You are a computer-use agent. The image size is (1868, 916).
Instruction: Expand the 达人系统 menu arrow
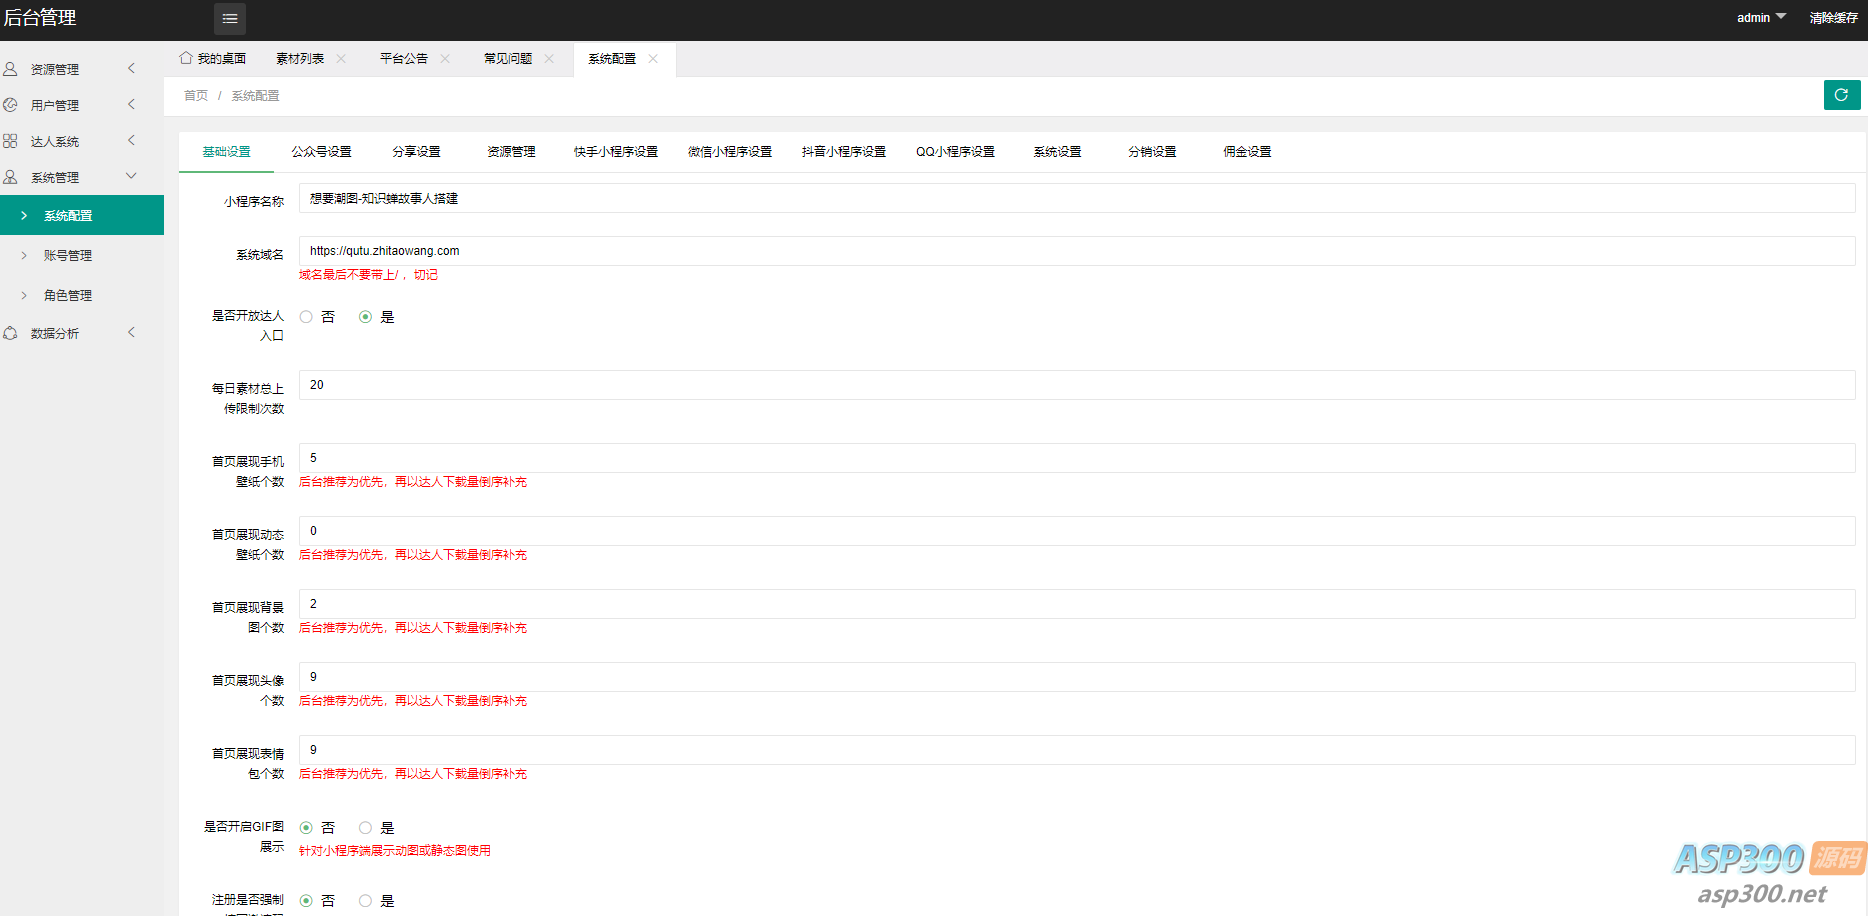pos(131,140)
